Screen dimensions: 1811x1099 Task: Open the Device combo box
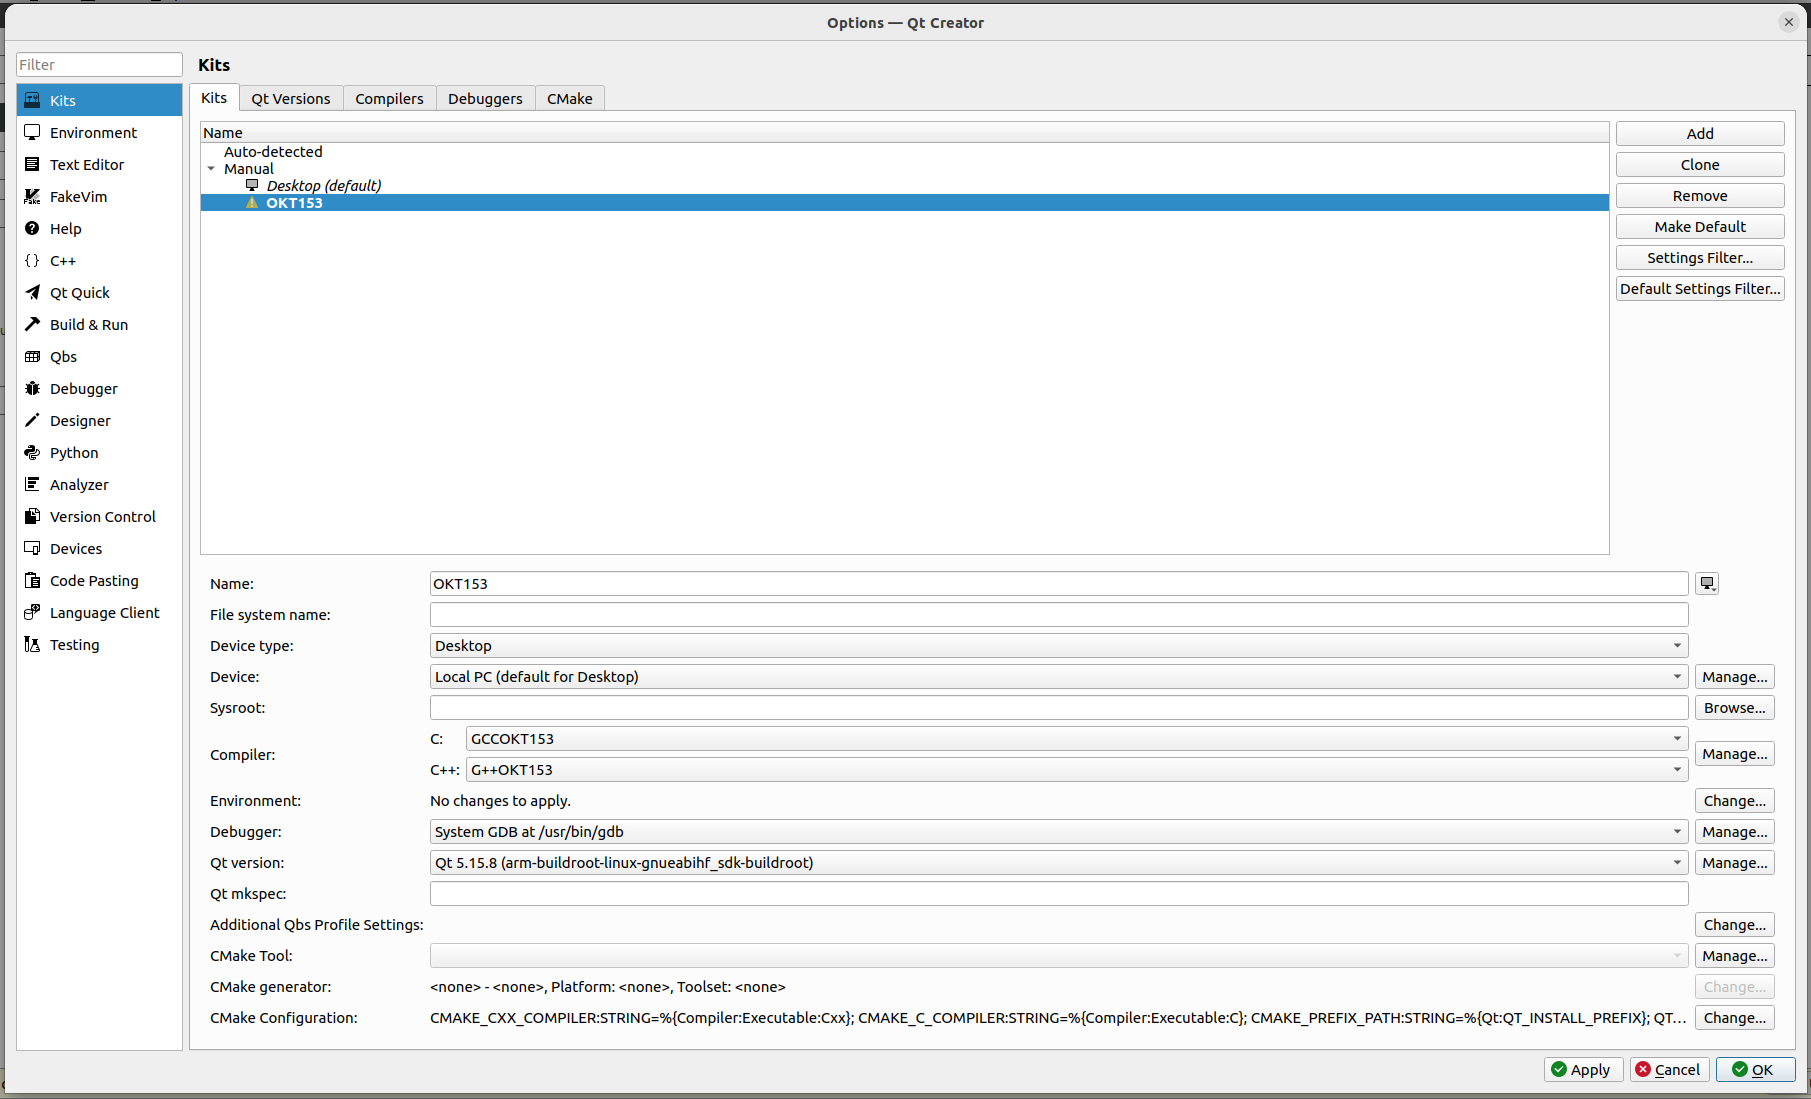coord(1059,677)
